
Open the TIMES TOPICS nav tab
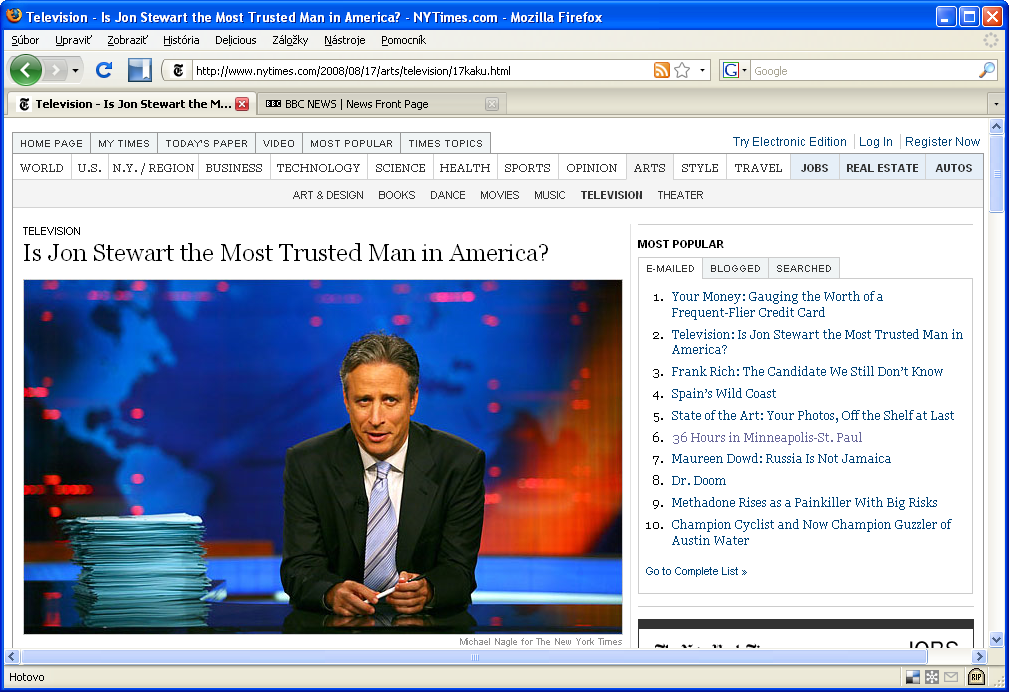[x=445, y=144]
